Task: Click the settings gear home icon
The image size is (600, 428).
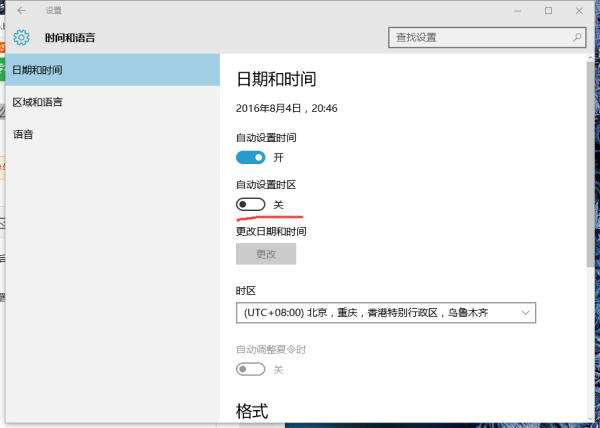Action: tap(22, 38)
